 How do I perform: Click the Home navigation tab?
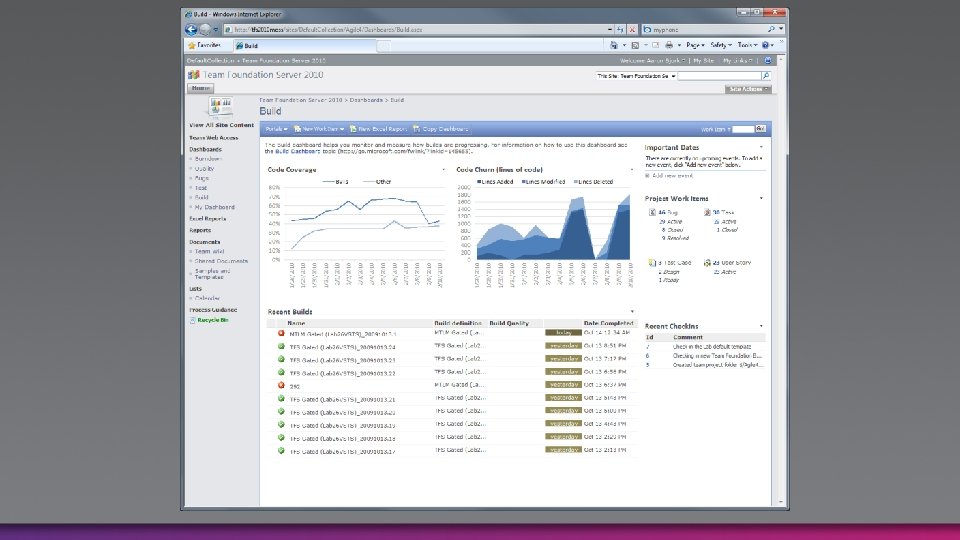click(200, 88)
